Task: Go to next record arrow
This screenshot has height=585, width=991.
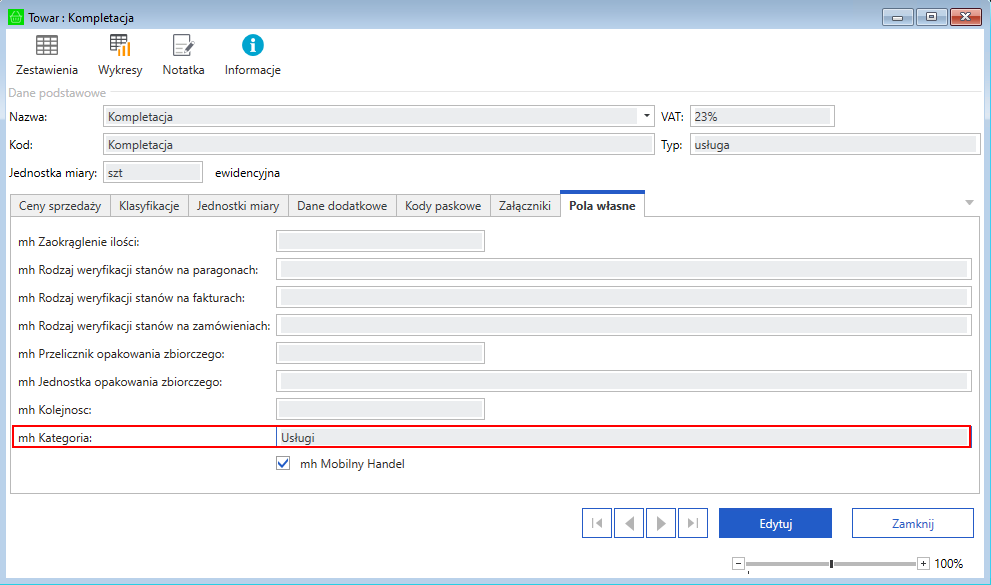Action: point(660,523)
